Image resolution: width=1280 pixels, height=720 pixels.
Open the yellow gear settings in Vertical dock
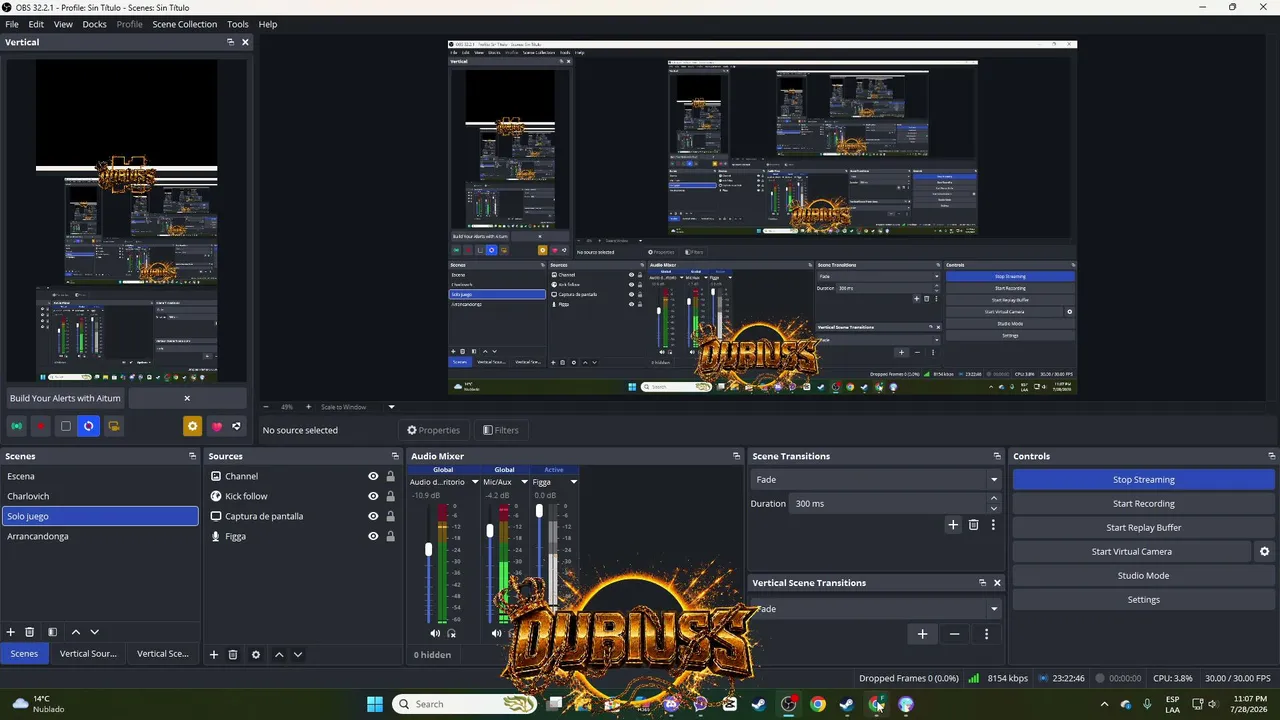192,426
